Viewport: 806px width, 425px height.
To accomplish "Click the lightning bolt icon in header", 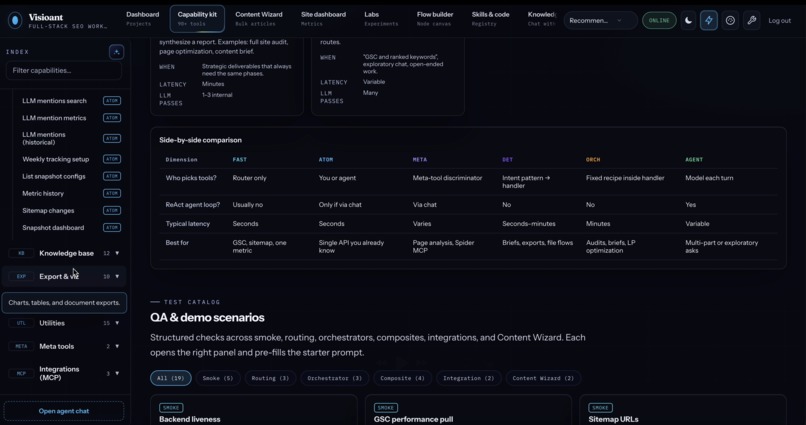I will pos(708,21).
